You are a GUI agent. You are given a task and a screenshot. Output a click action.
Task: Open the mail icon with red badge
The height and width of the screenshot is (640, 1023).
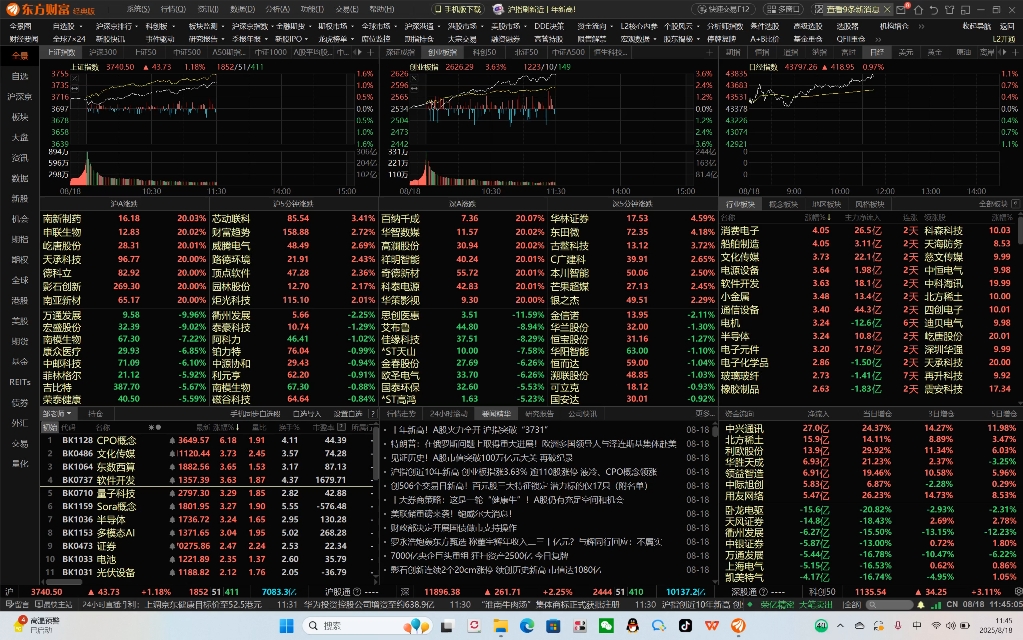tap(902, 9)
